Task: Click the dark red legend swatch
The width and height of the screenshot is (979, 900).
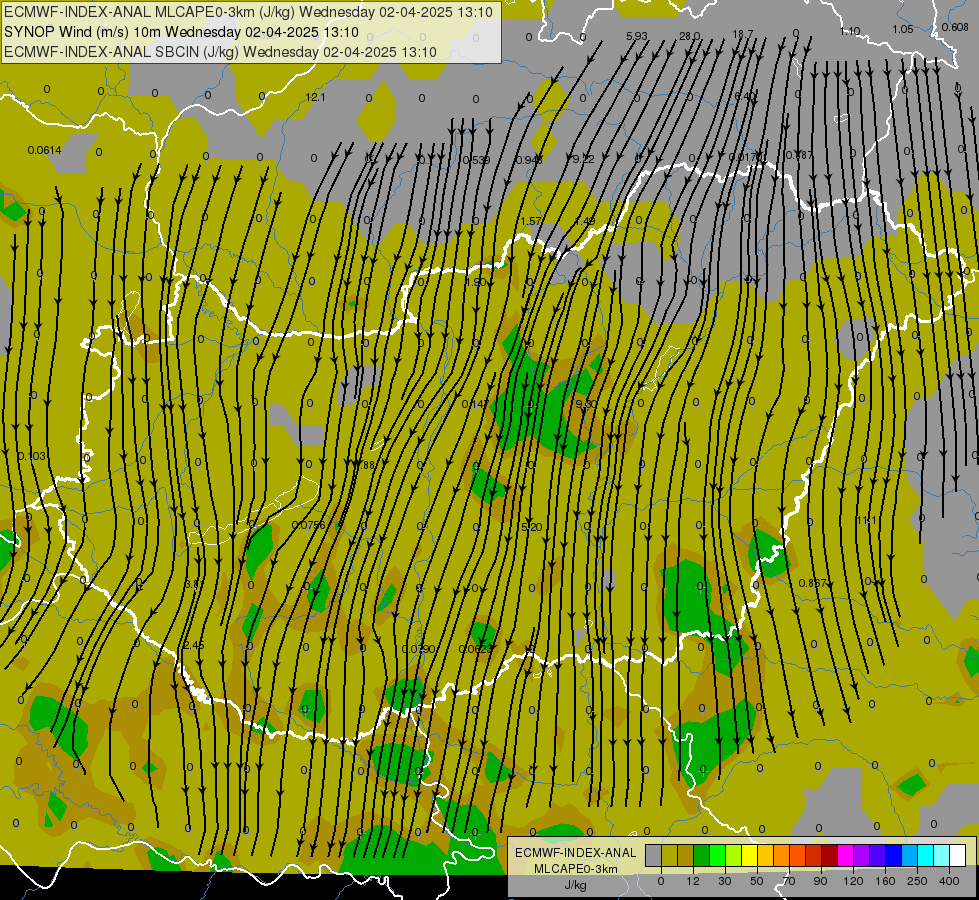Action: coord(830,855)
